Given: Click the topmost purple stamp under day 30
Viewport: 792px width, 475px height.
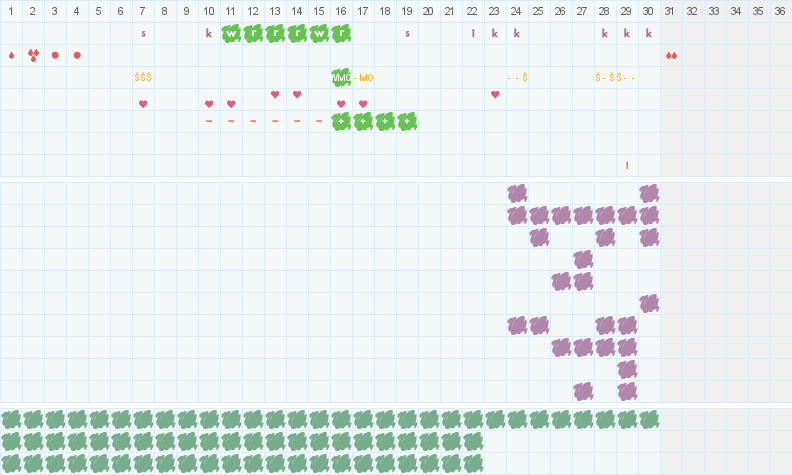Looking at the screenshot, I should (649, 193).
